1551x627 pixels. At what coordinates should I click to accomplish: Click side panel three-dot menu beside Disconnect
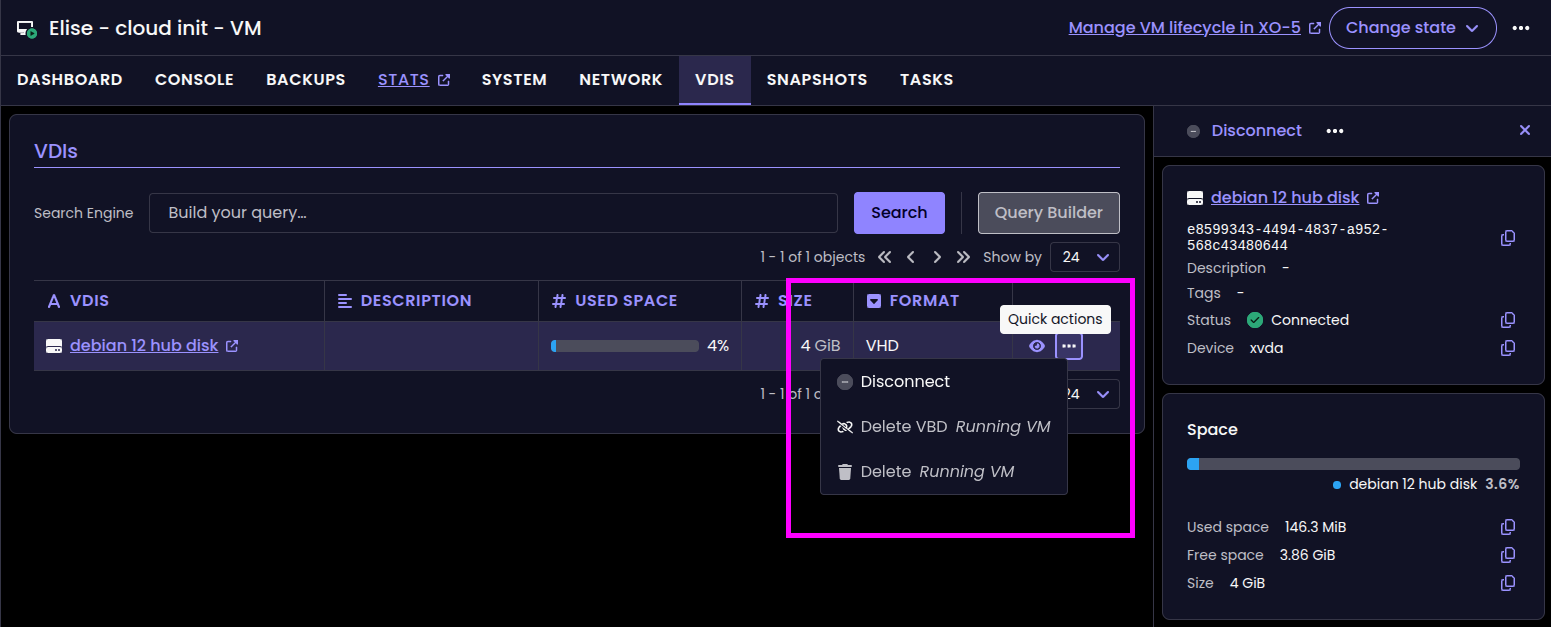[1335, 131]
